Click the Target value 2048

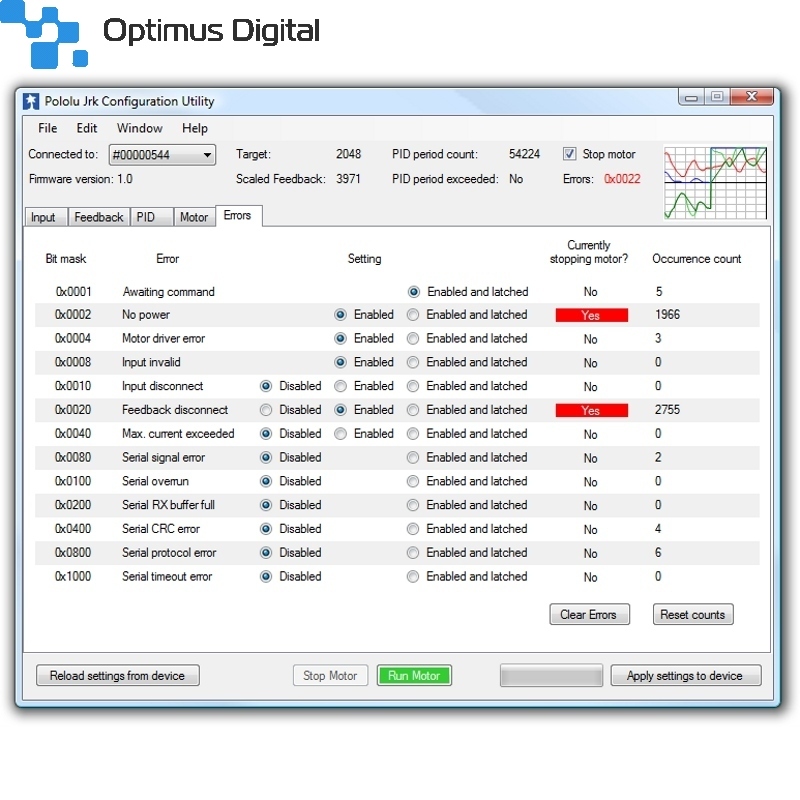pos(348,154)
